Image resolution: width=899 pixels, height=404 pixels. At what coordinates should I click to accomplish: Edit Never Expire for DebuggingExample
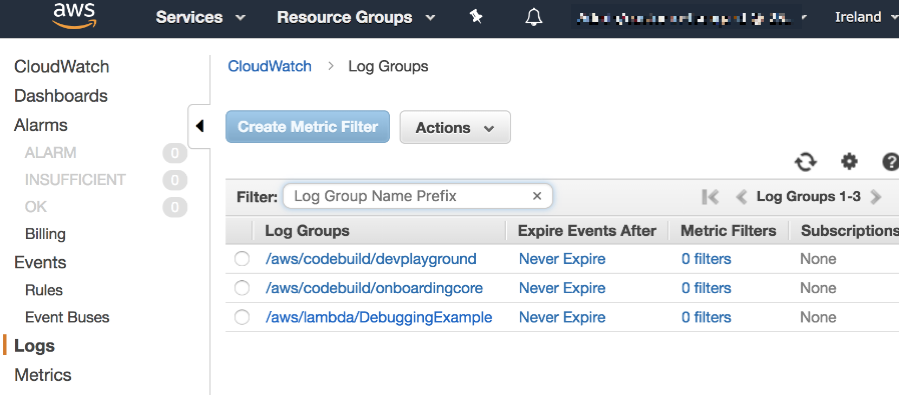562,317
